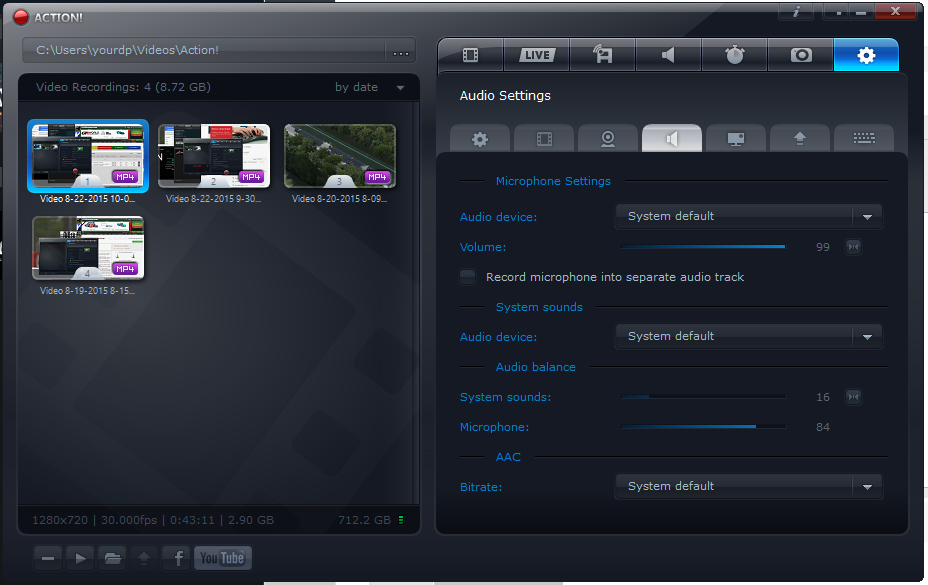The image size is (928, 585).
Task: Enable record microphone into separate audio track
Action: (x=468, y=277)
